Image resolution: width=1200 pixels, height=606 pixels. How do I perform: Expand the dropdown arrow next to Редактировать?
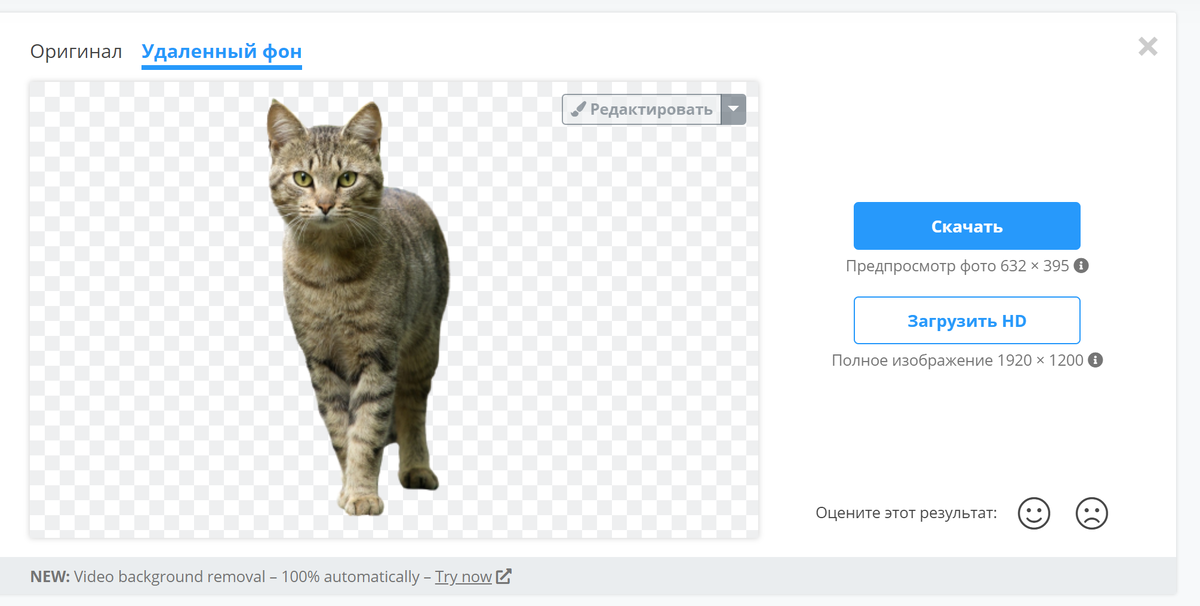734,109
